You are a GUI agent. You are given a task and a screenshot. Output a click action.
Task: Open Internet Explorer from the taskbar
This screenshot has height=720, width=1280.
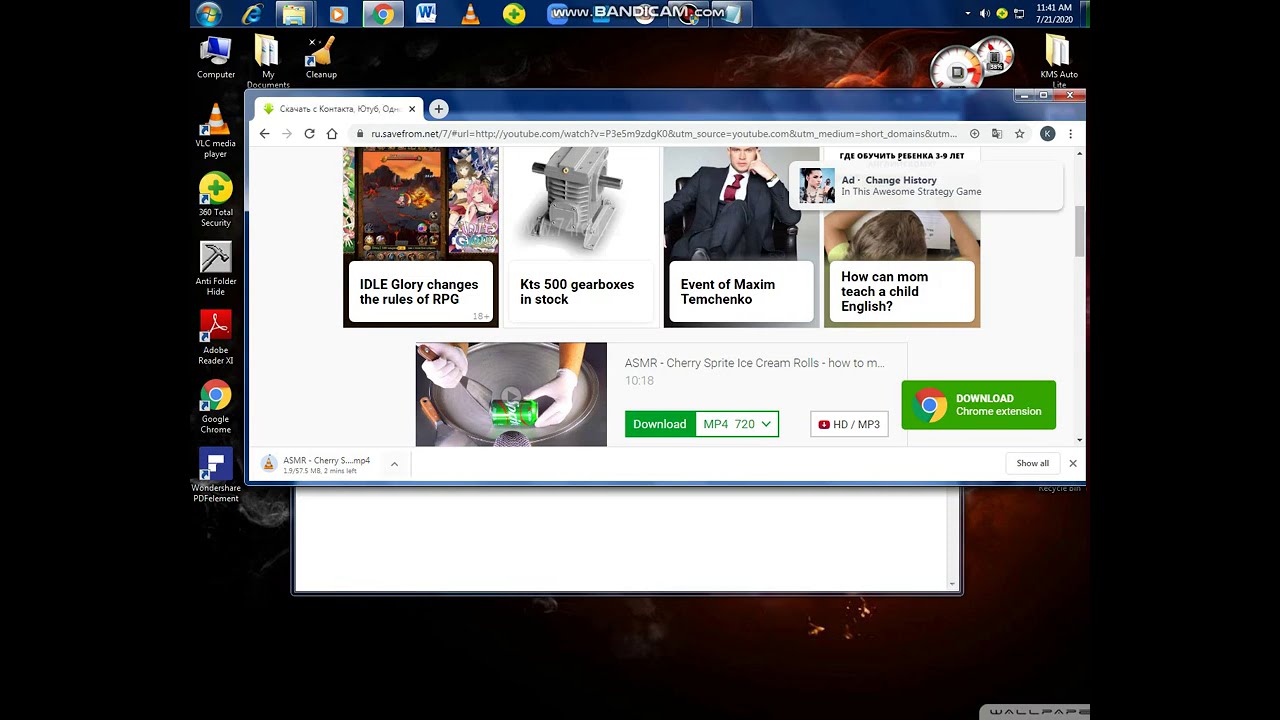coord(252,13)
